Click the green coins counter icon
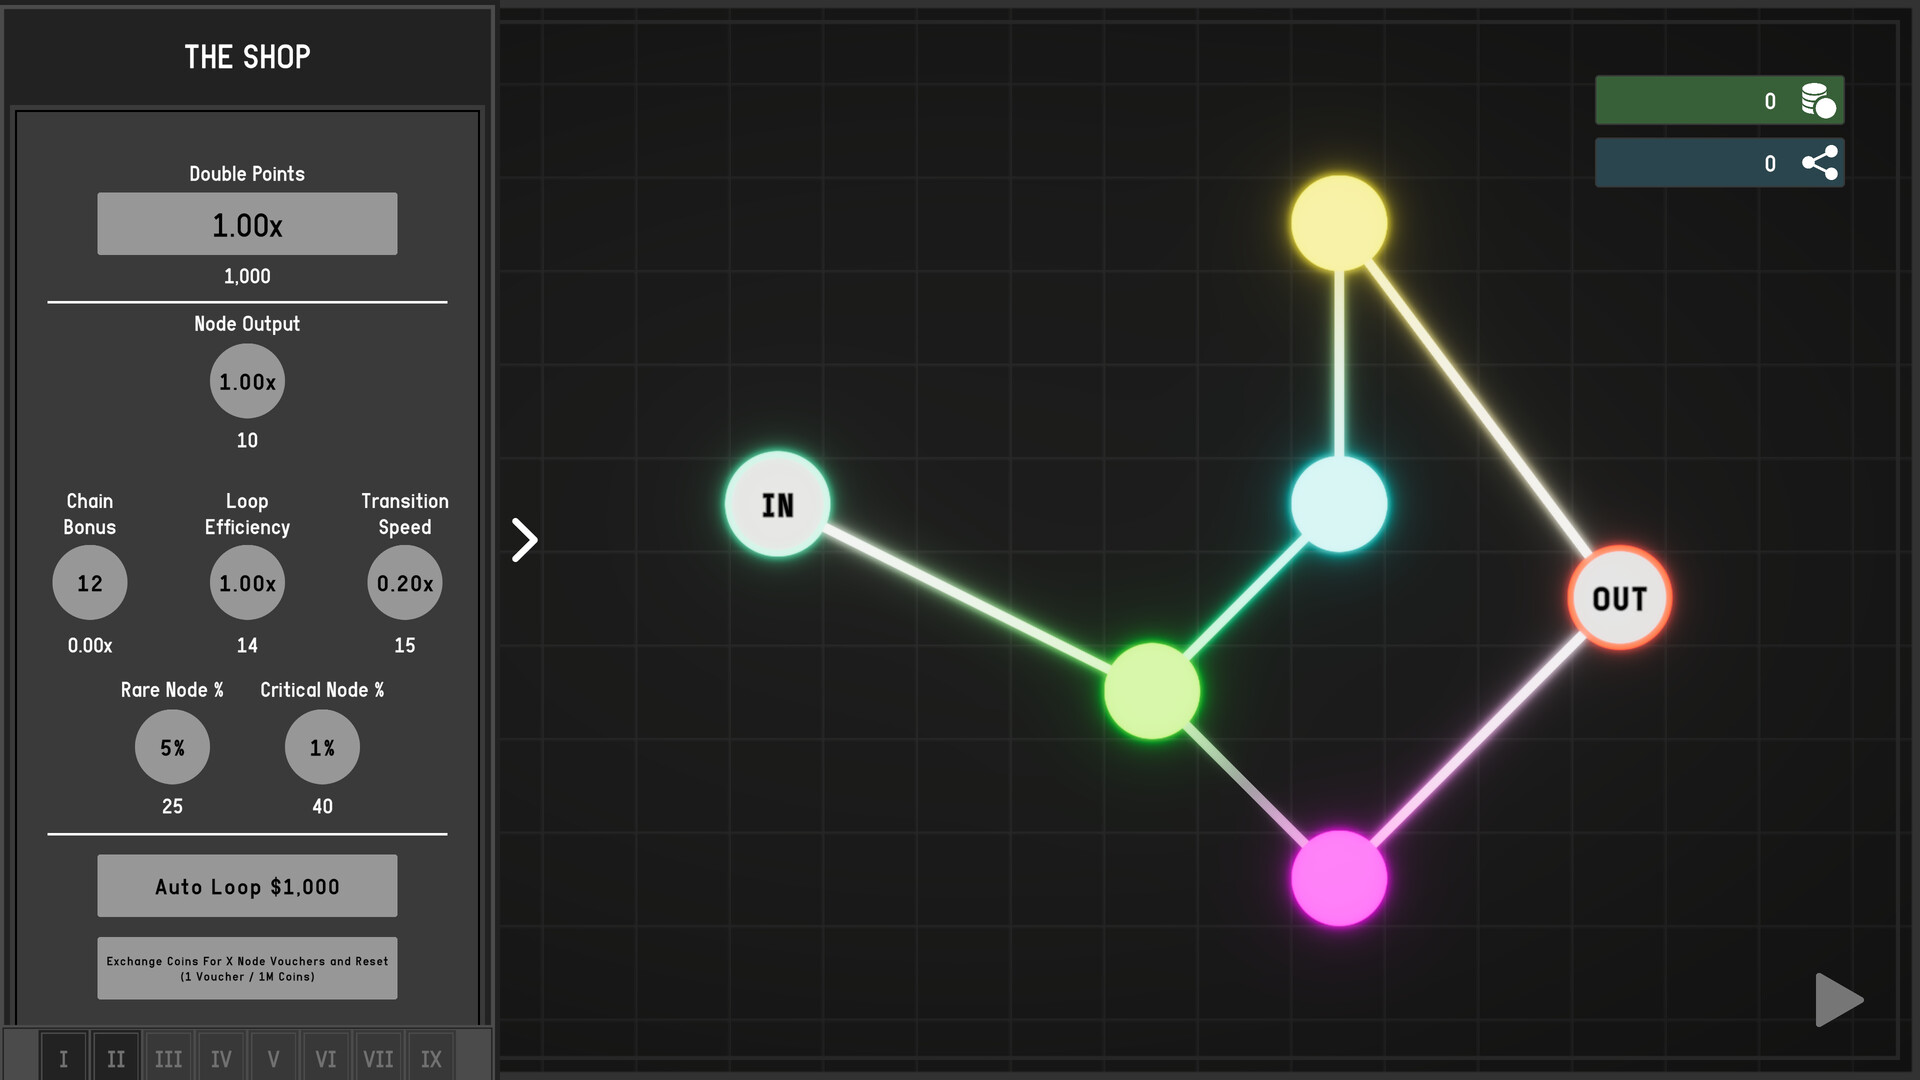Screen dimensions: 1920x1080 [1813, 100]
